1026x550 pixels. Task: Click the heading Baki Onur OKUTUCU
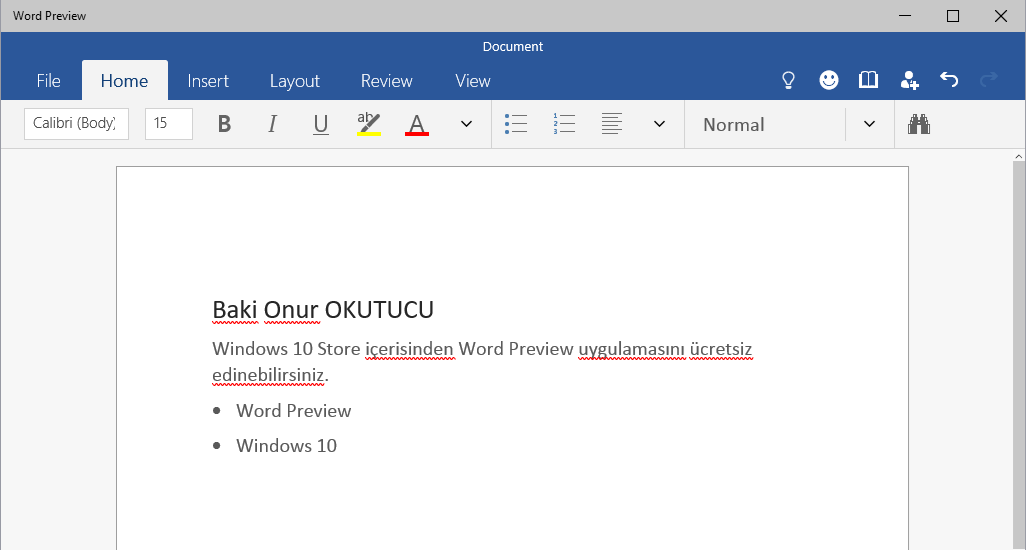coord(323,309)
